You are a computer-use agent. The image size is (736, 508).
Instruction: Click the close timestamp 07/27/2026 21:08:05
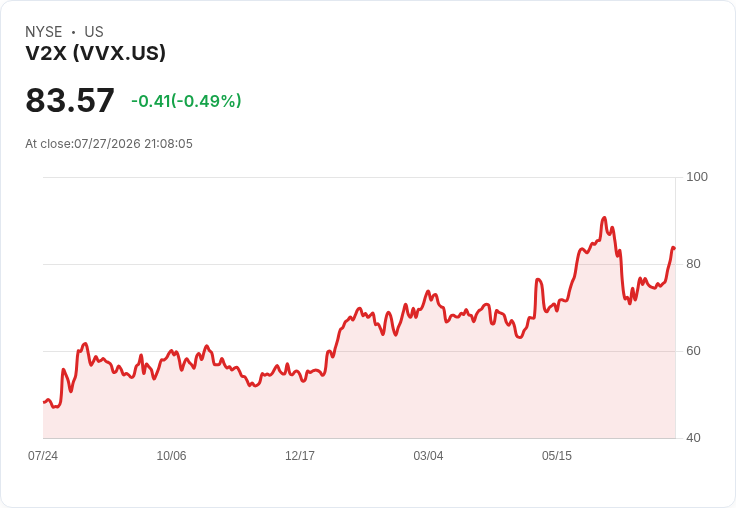click(x=133, y=144)
